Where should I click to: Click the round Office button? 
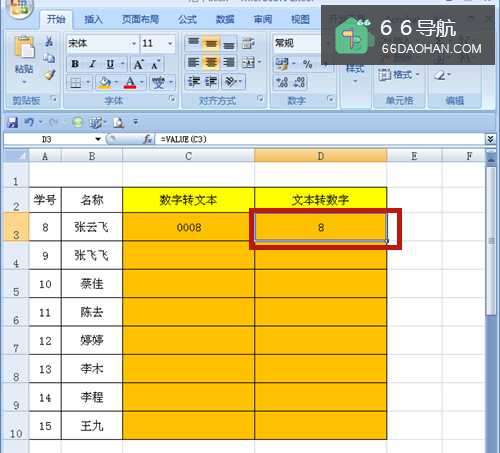19,7
